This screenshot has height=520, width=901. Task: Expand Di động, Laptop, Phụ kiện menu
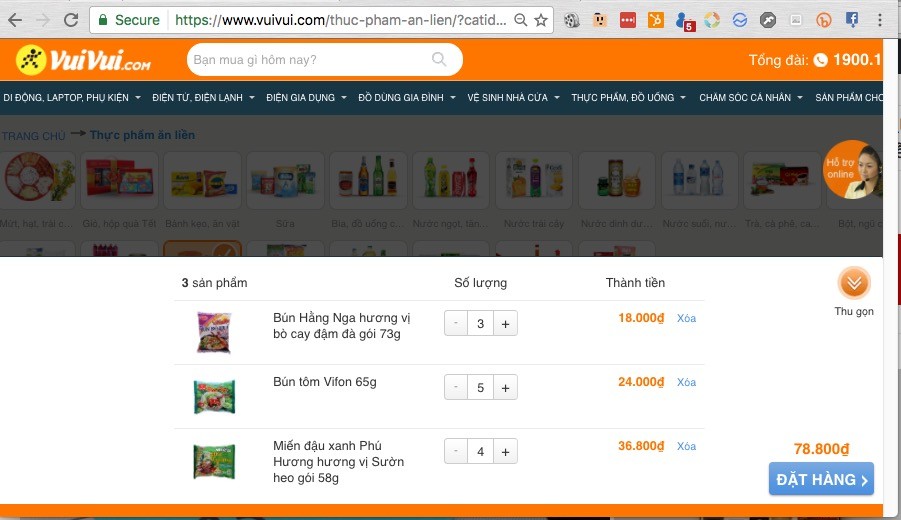click(x=72, y=98)
